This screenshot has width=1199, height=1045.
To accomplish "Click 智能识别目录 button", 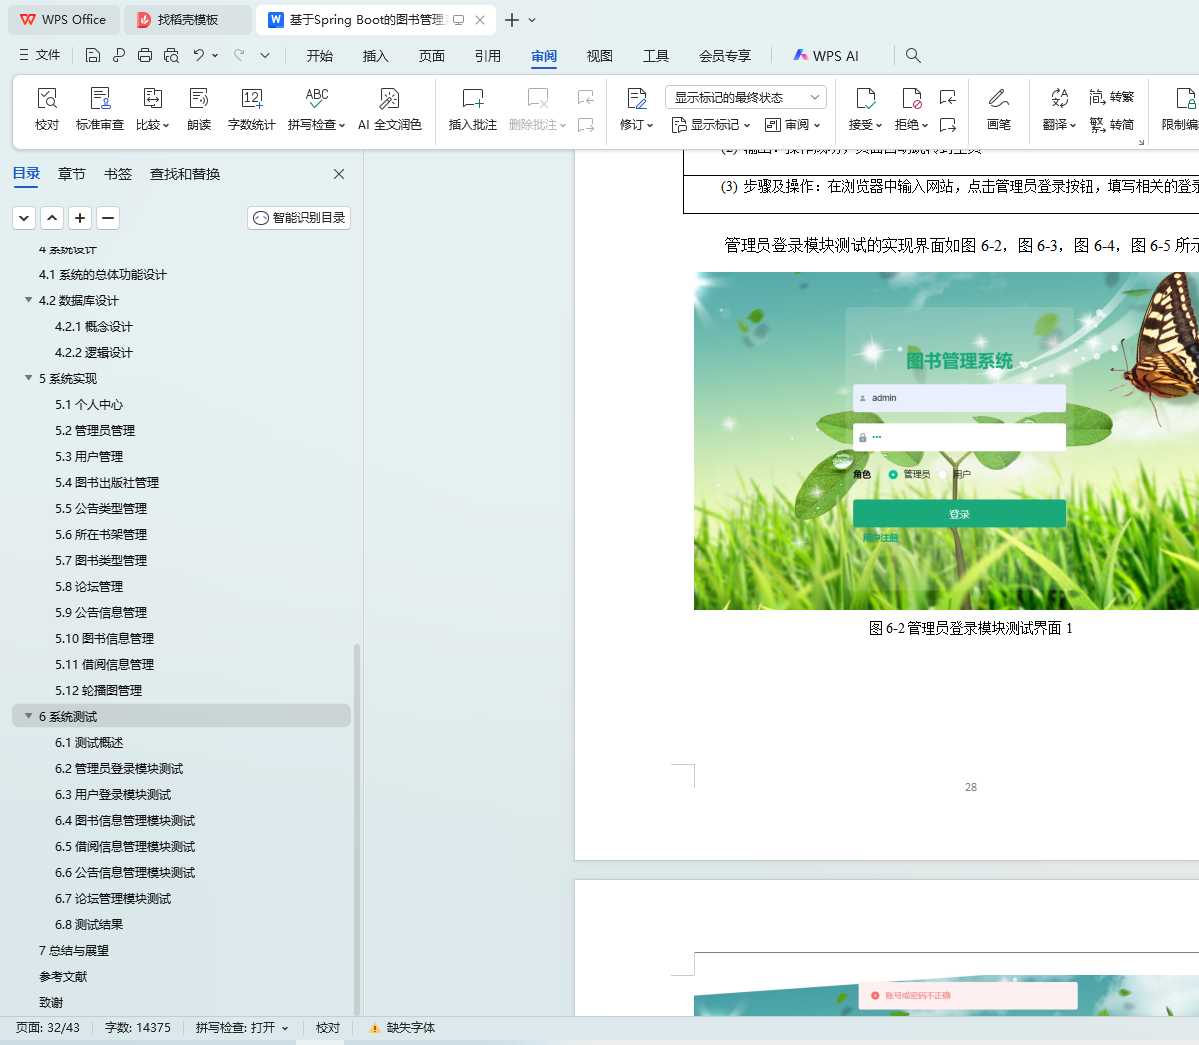I will coord(299,218).
